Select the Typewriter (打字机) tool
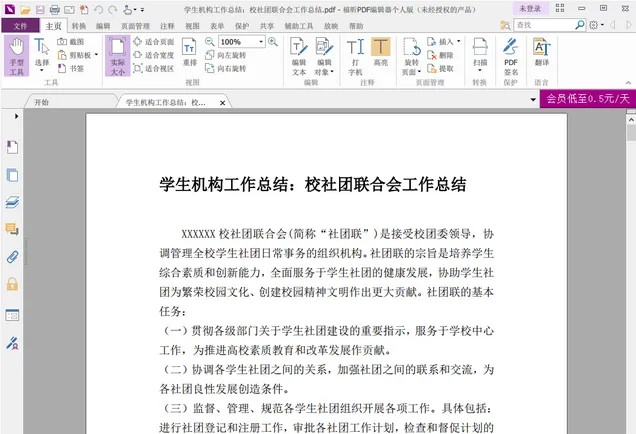This screenshot has width=636, height=434. (355, 56)
